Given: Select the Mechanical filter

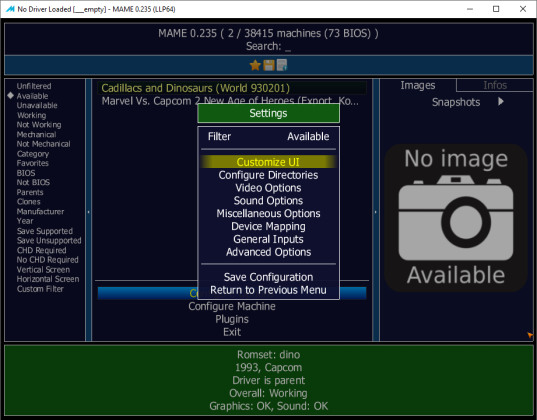Looking at the screenshot, I should (x=36, y=135).
